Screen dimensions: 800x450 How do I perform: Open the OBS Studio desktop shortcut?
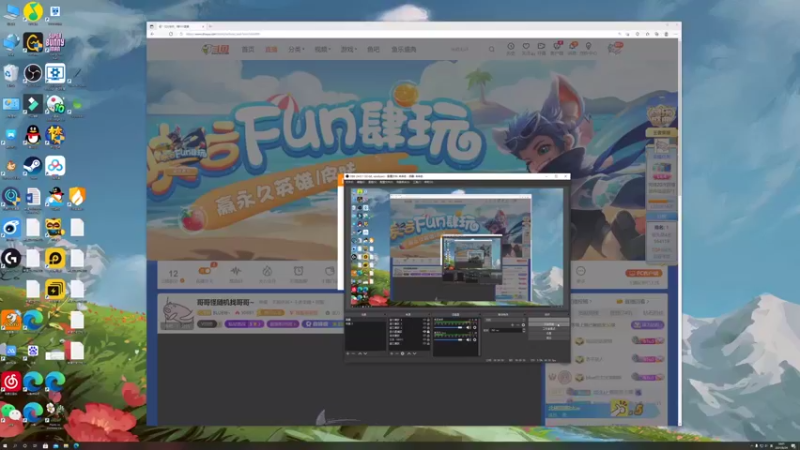33,73
